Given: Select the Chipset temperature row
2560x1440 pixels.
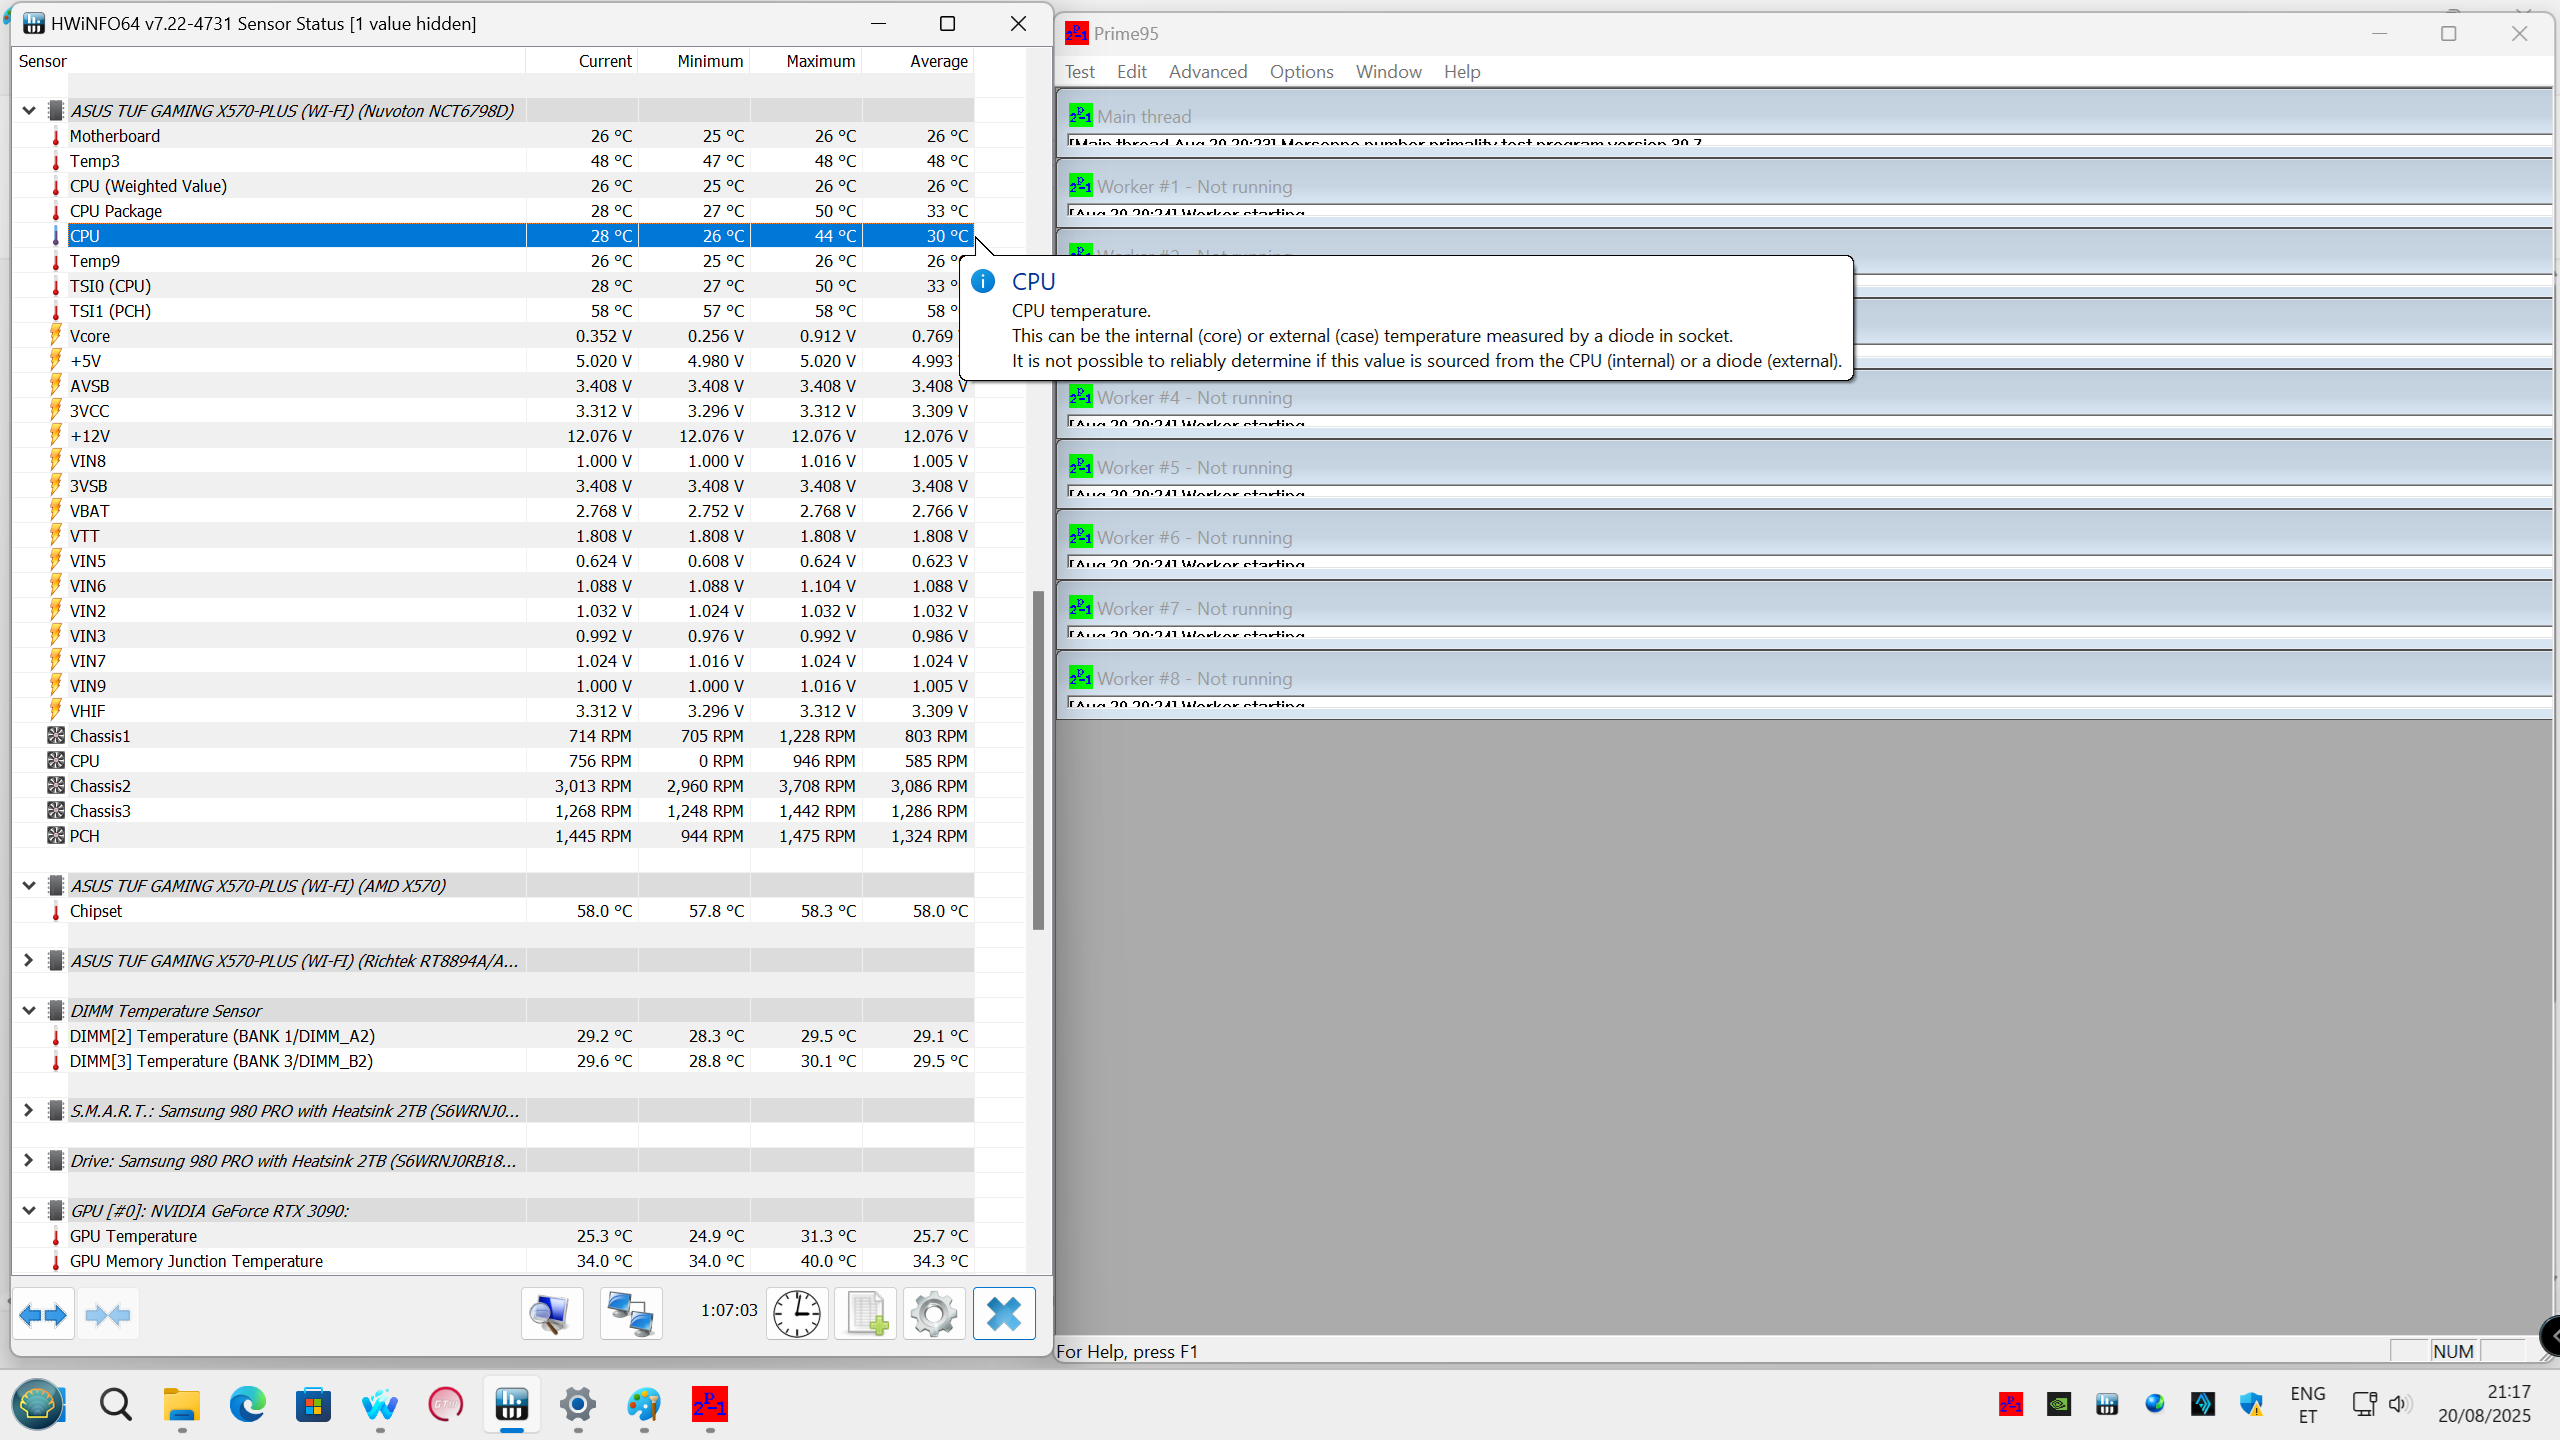Looking at the screenshot, I should (x=493, y=911).
